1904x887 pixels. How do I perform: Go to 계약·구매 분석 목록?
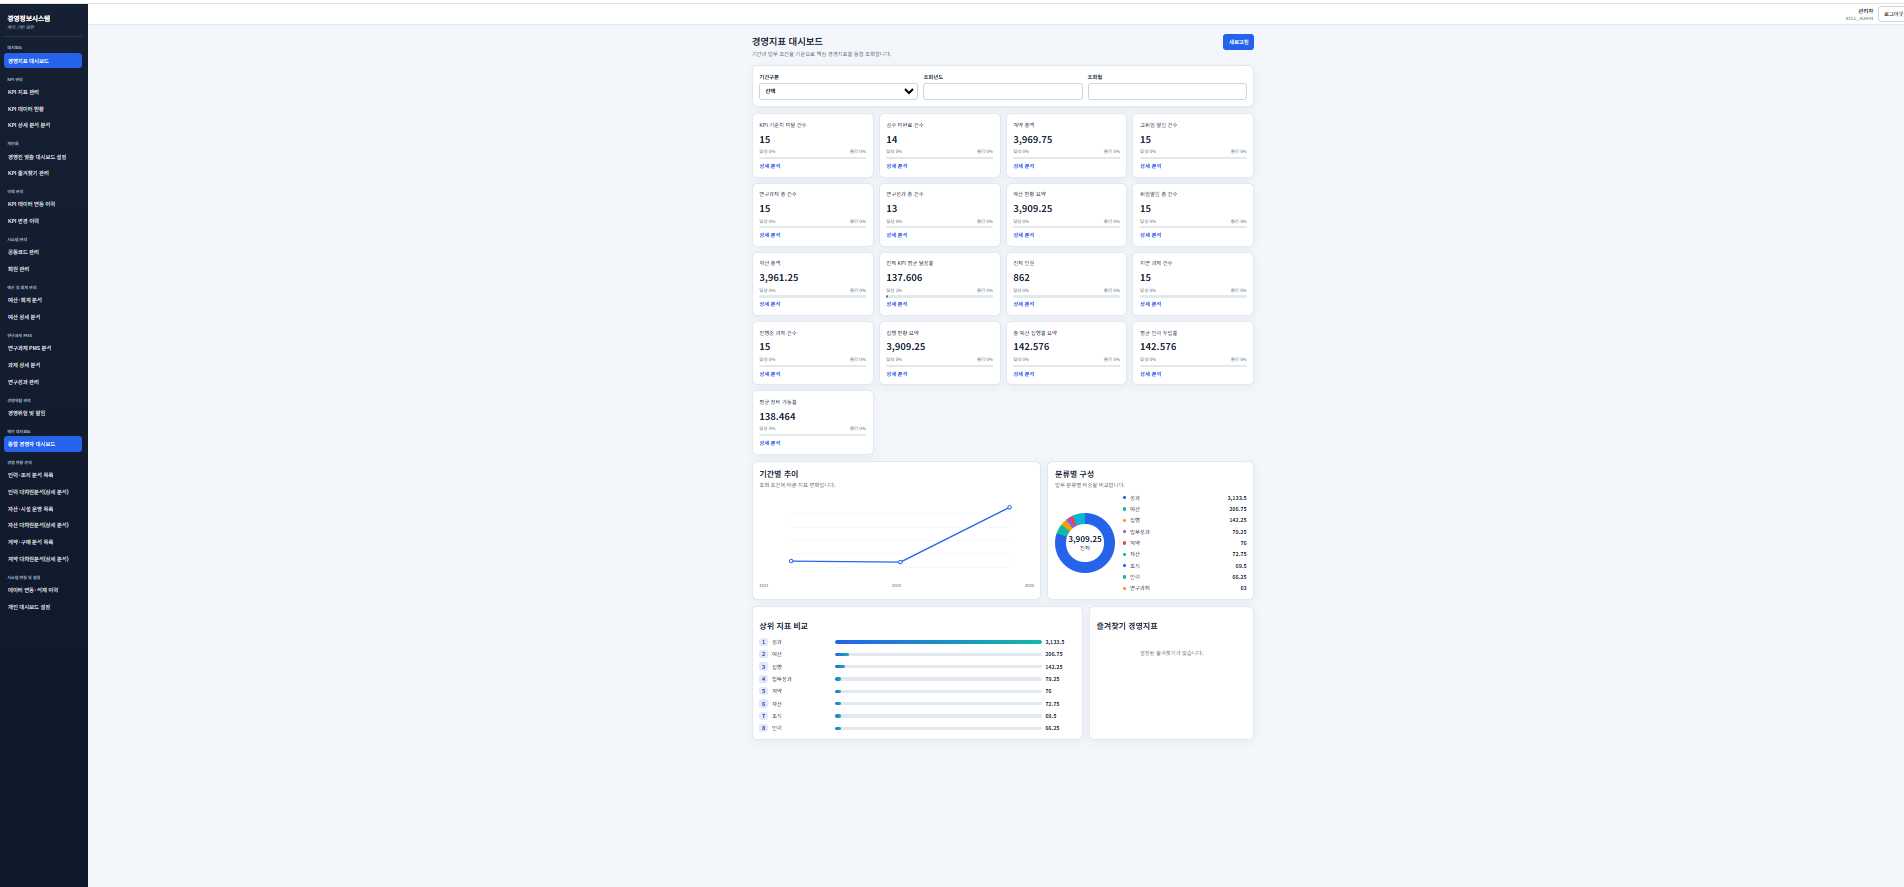click(43, 542)
